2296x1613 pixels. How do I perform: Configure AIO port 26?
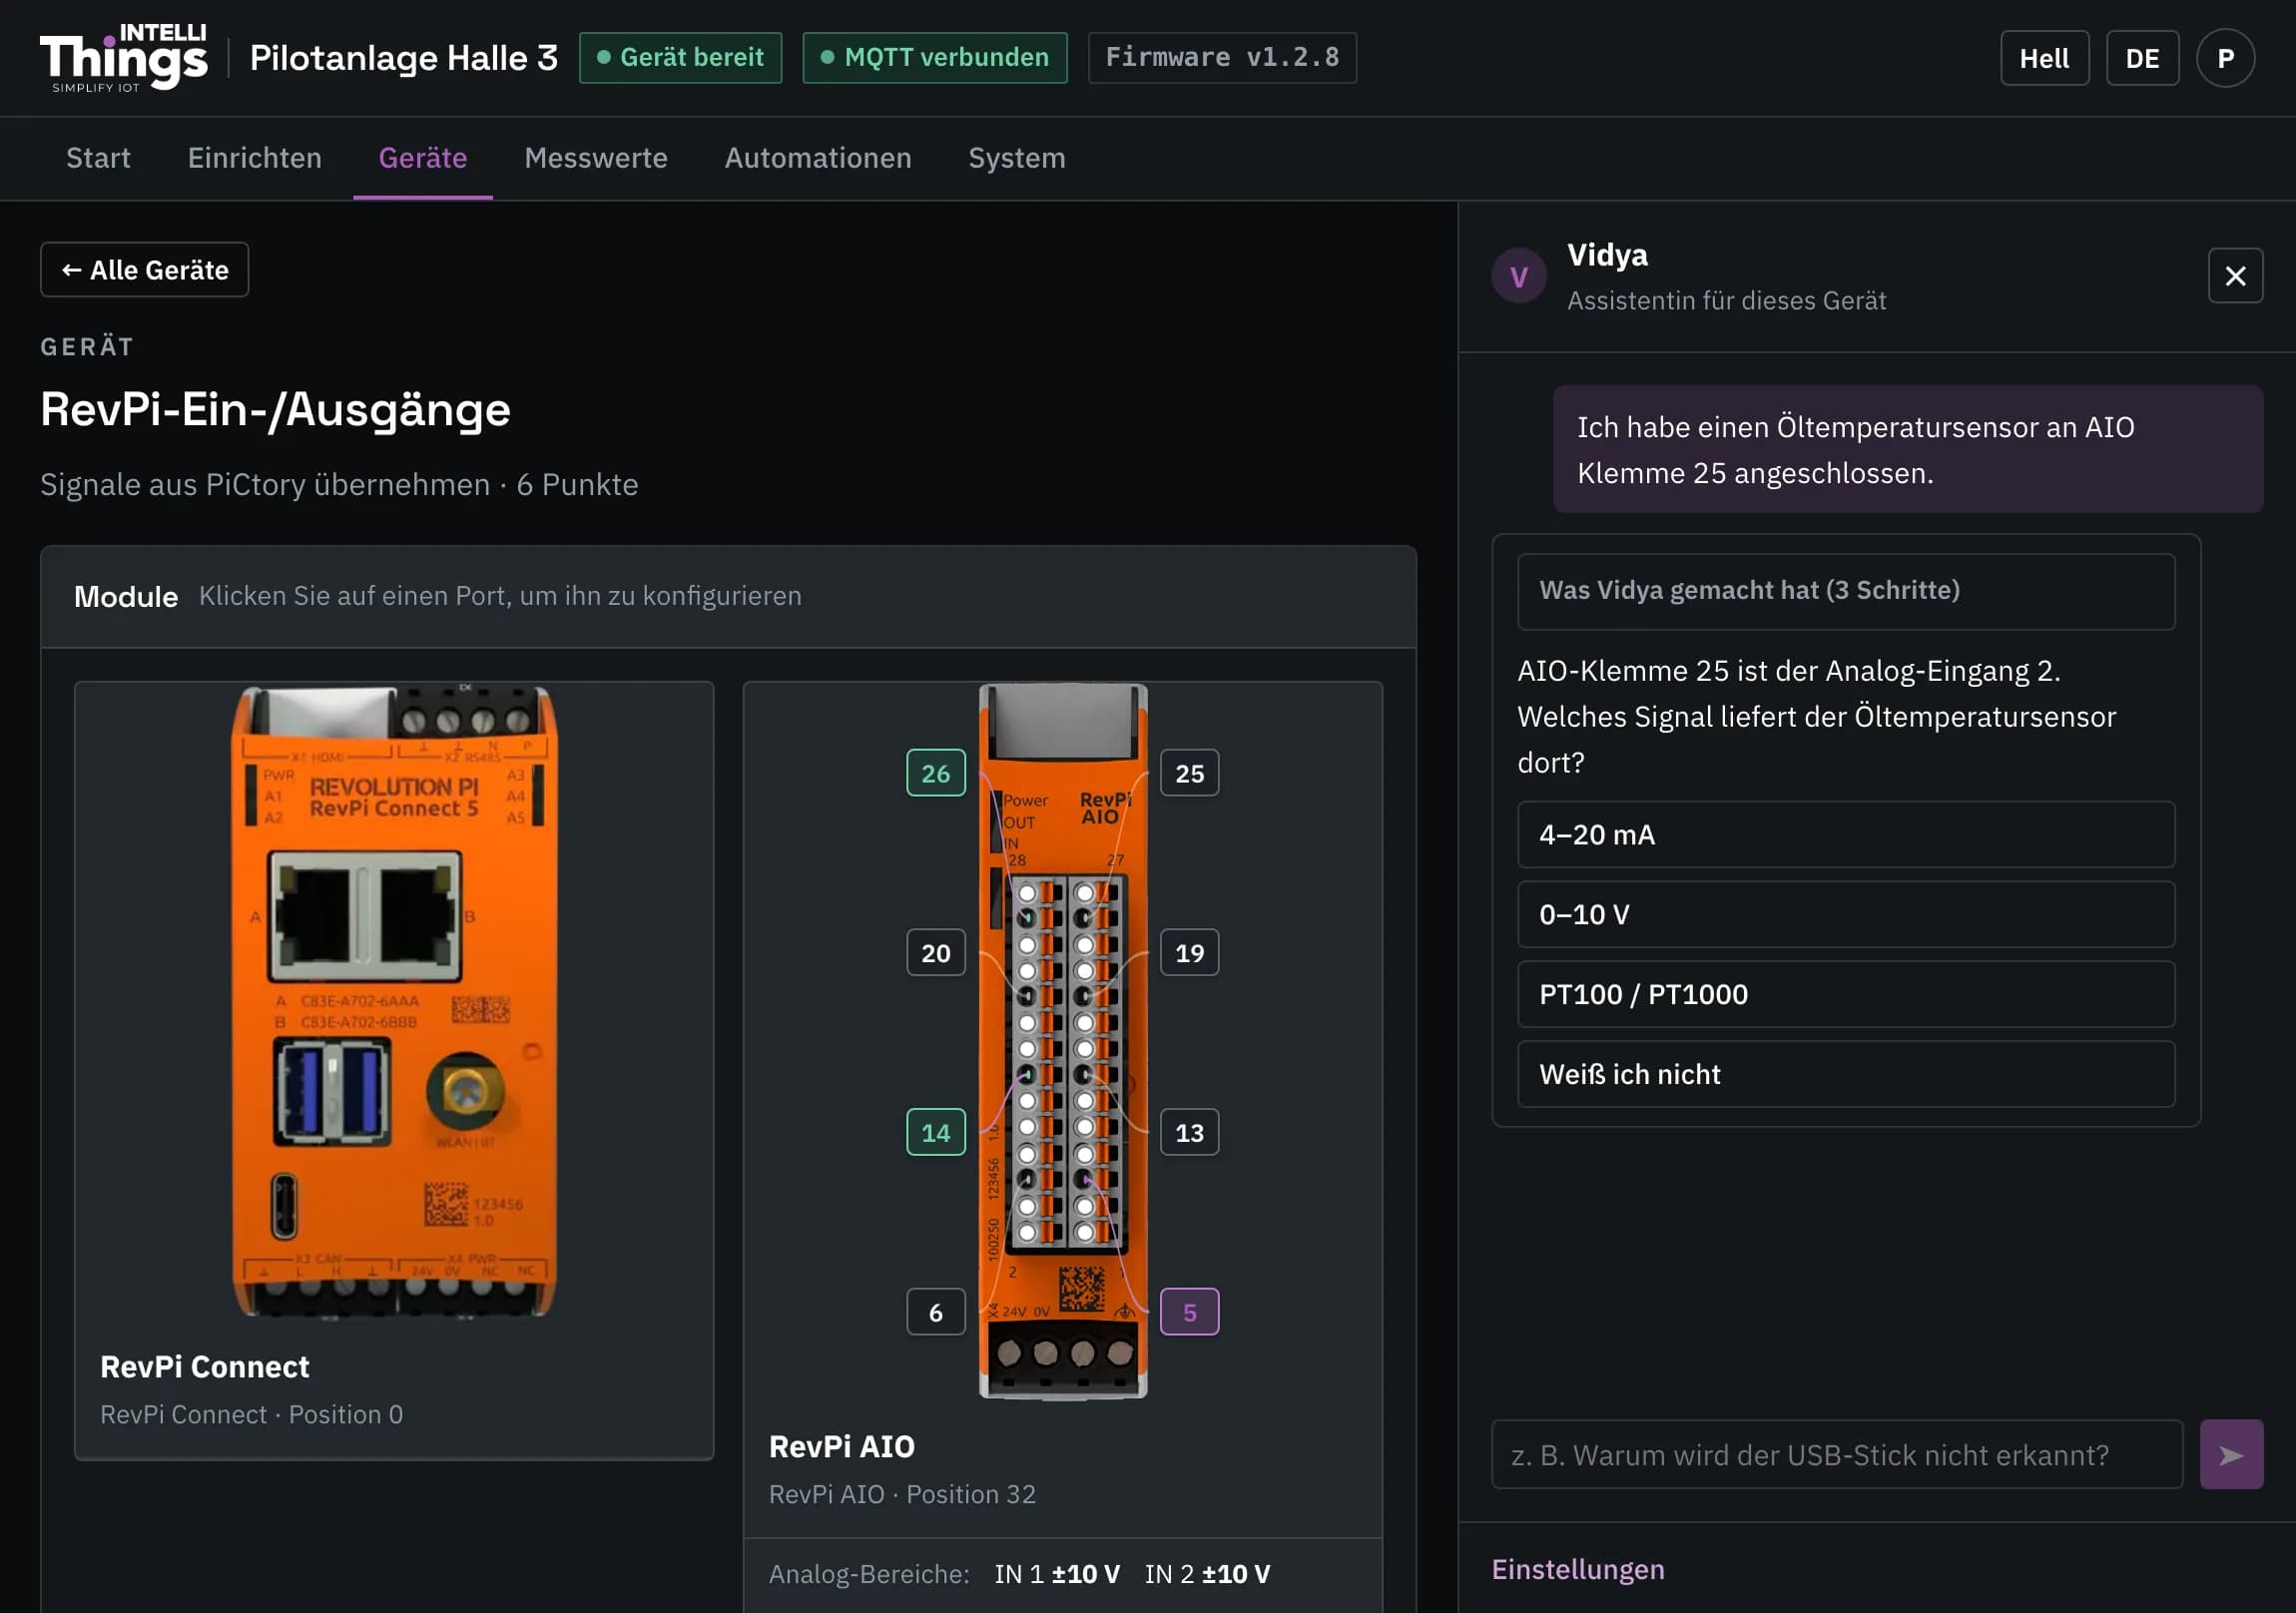(935, 773)
